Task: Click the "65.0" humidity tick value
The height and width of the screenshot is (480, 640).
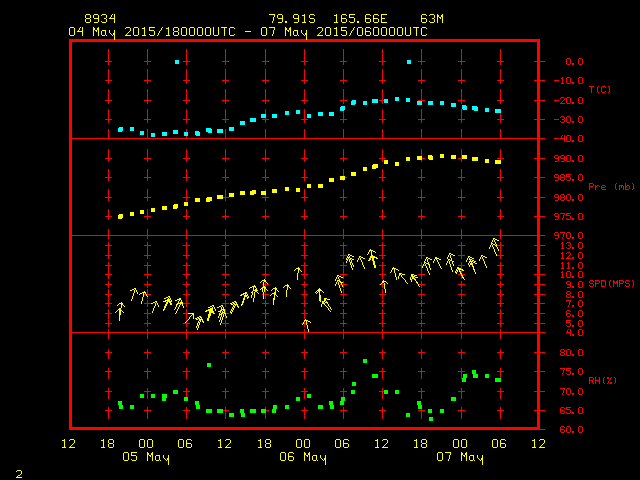Action: pos(571,410)
